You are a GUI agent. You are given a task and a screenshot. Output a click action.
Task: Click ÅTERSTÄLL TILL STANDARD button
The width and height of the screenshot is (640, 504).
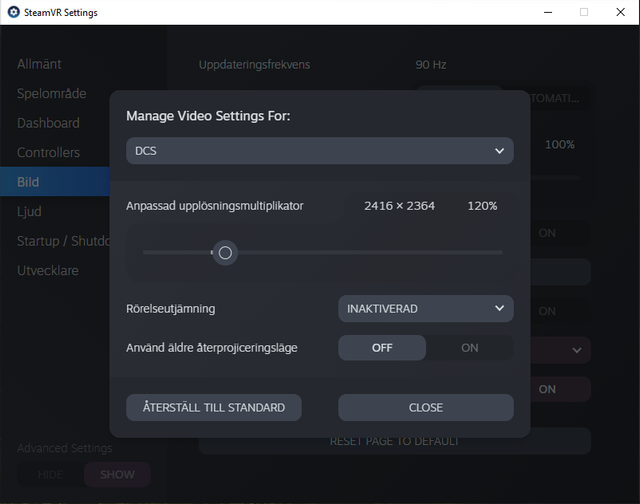[214, 407]
